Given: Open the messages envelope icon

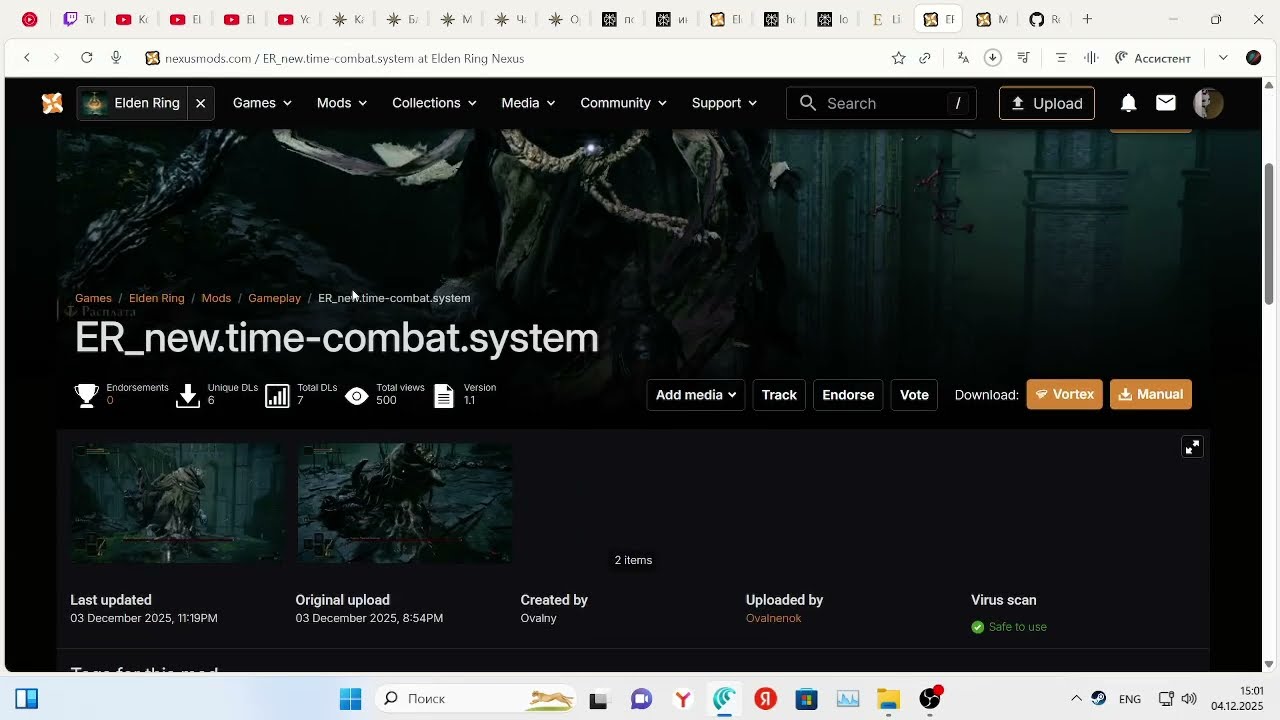Looking at the screenshot, I should click(1165, 103).
